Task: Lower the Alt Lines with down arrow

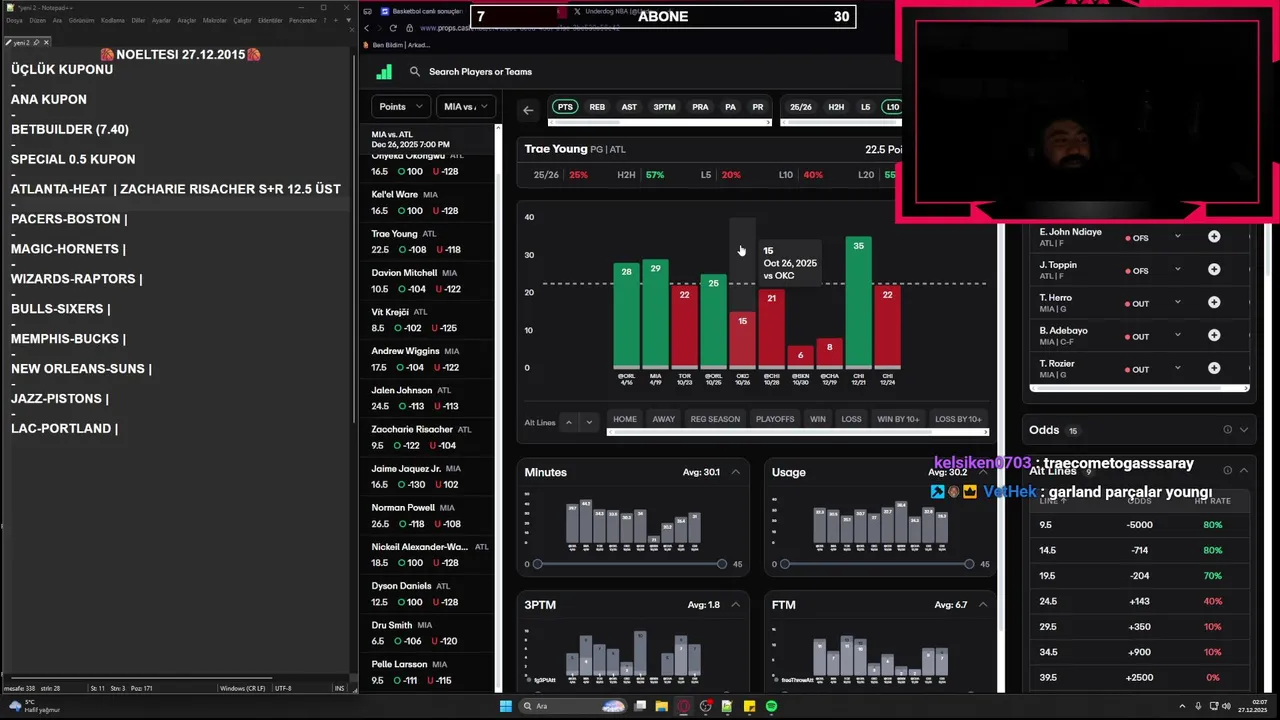Action: [589, 422]
